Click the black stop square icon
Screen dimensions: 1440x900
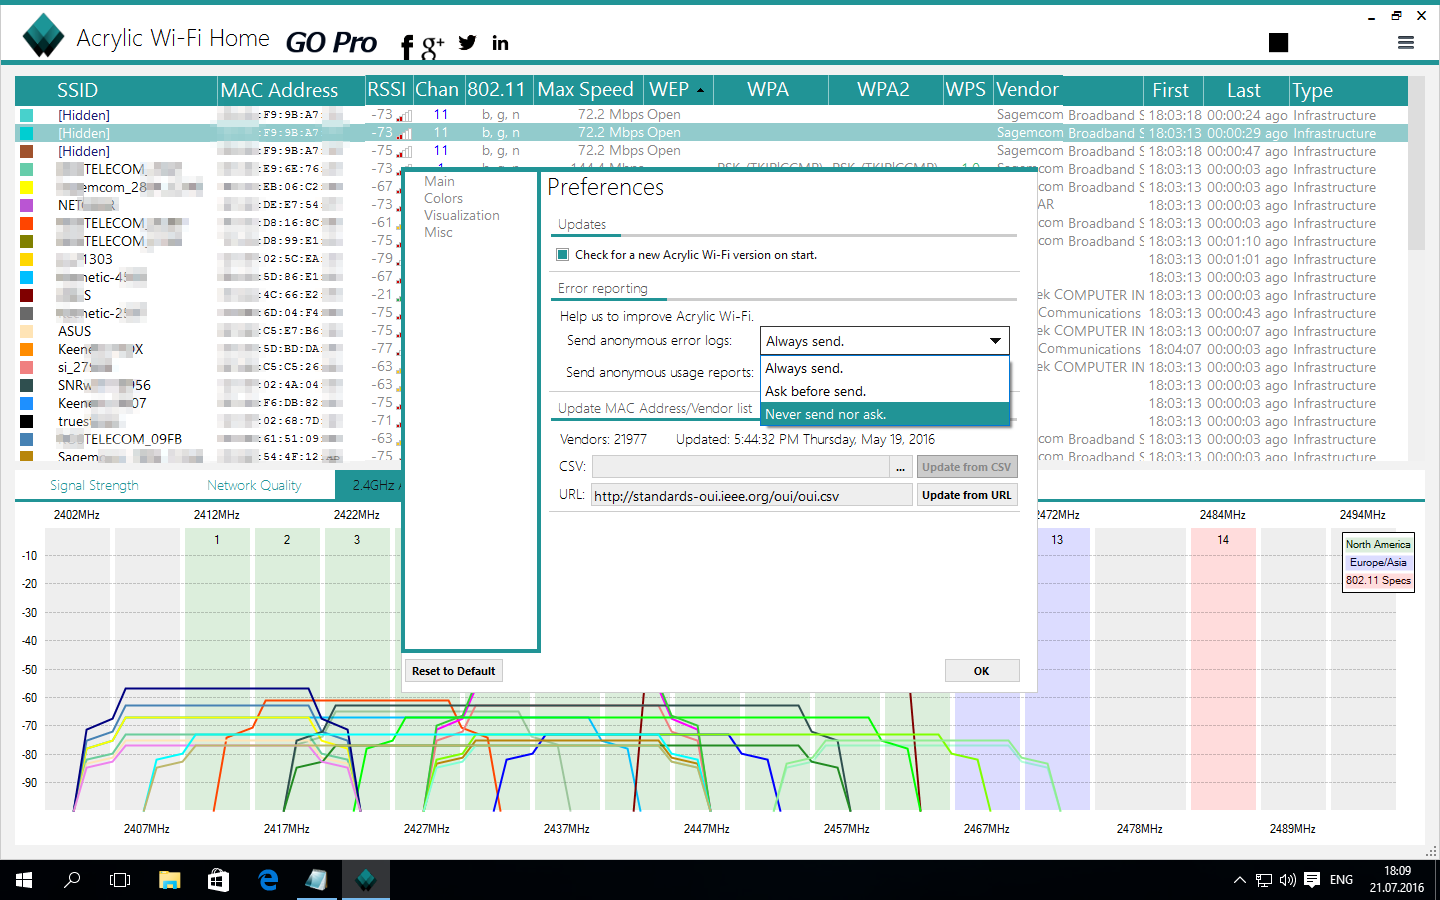pyautogui.click(x=1278, y=42)
